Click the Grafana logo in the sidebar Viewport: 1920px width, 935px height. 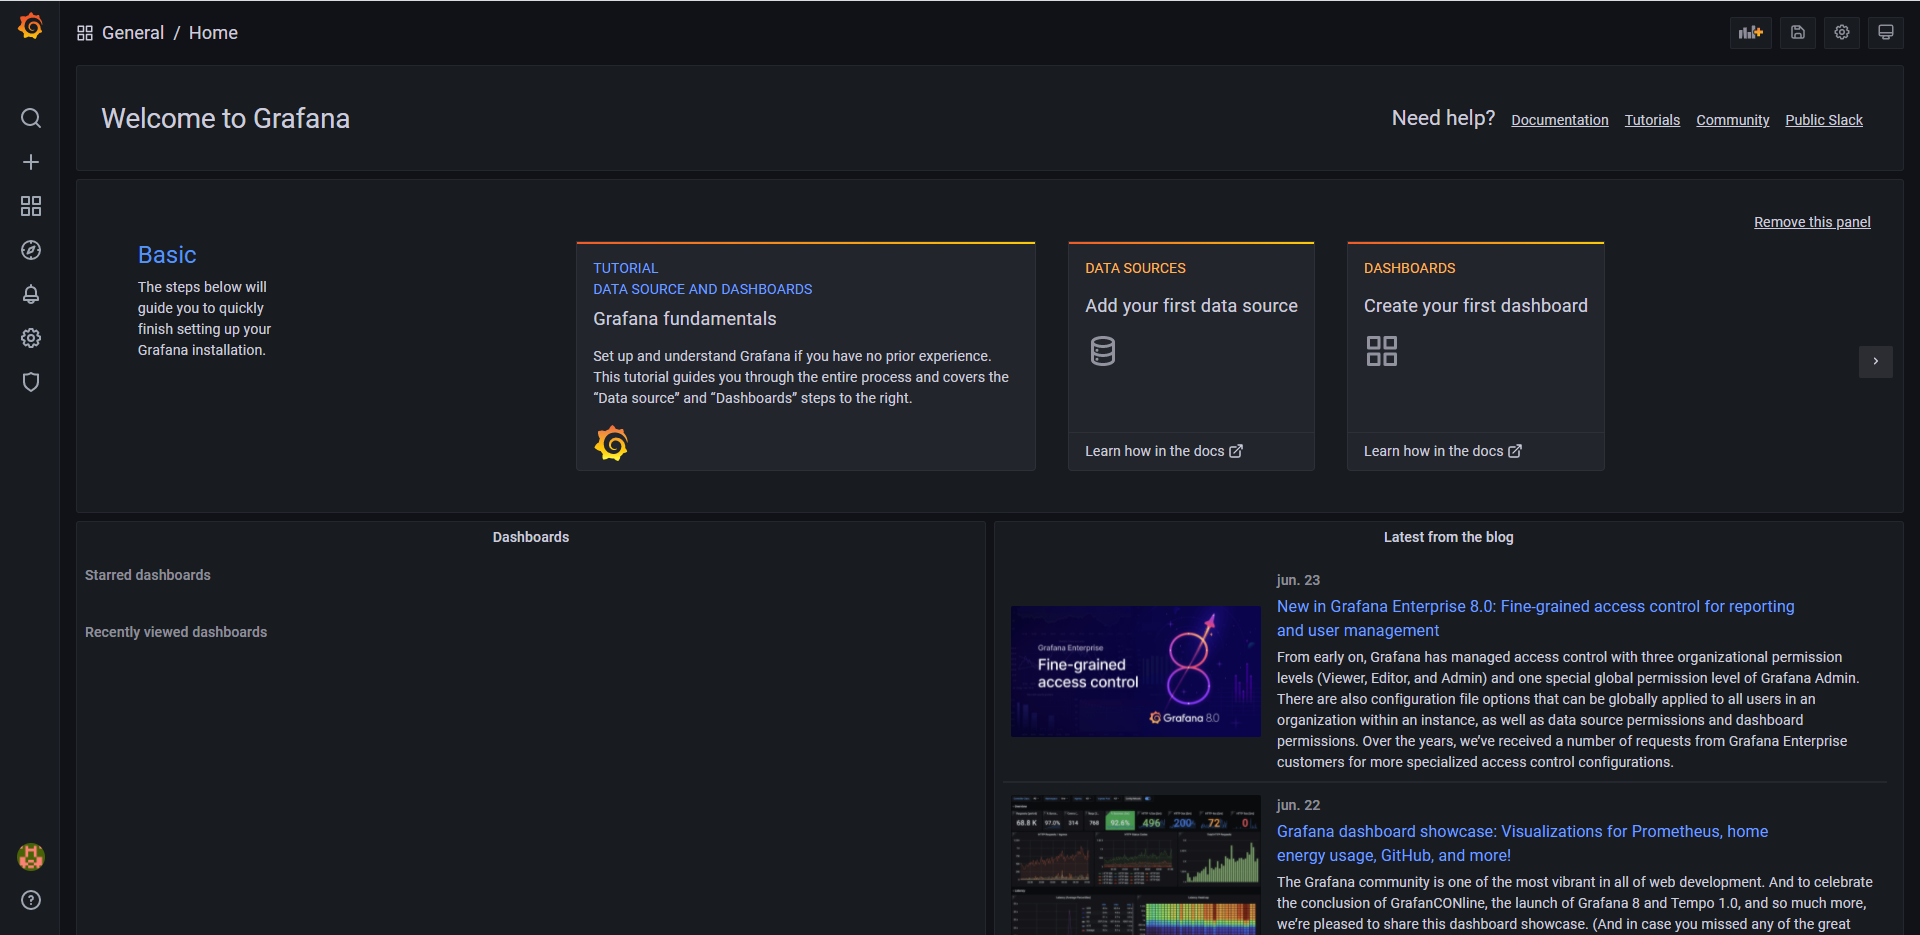pos(31,27)
